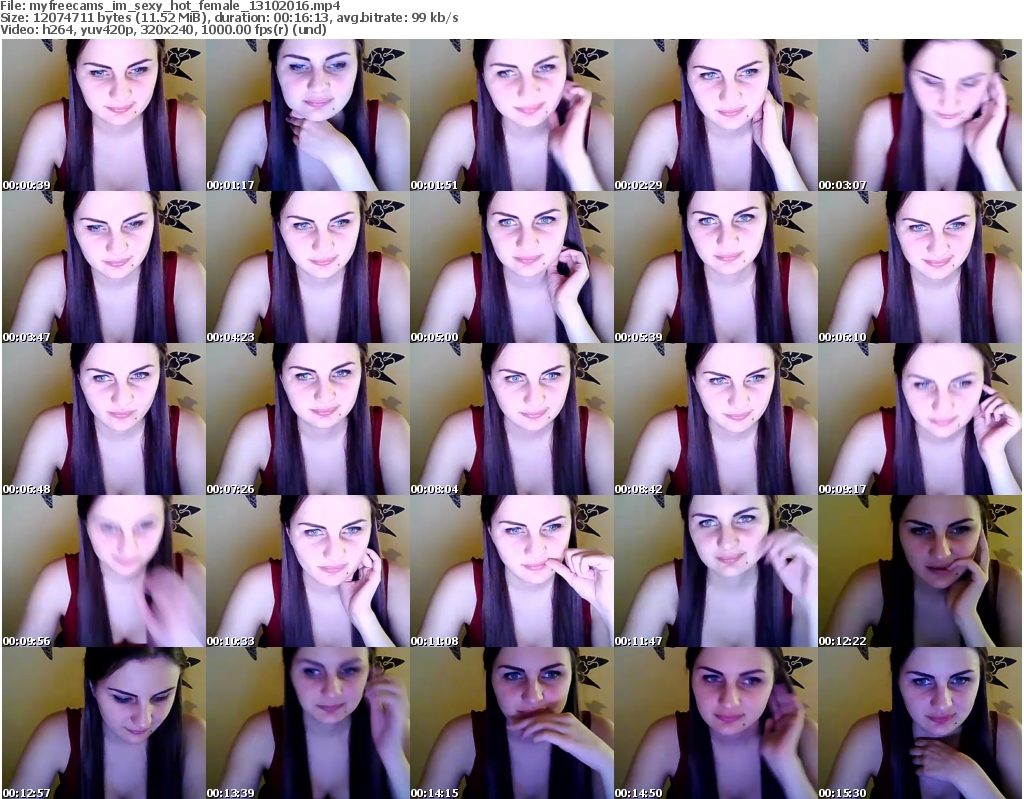This screenshot has height=799, width=1024.
Task: Pick the thumbnail stamped 00:14:15
Action: 511,723
